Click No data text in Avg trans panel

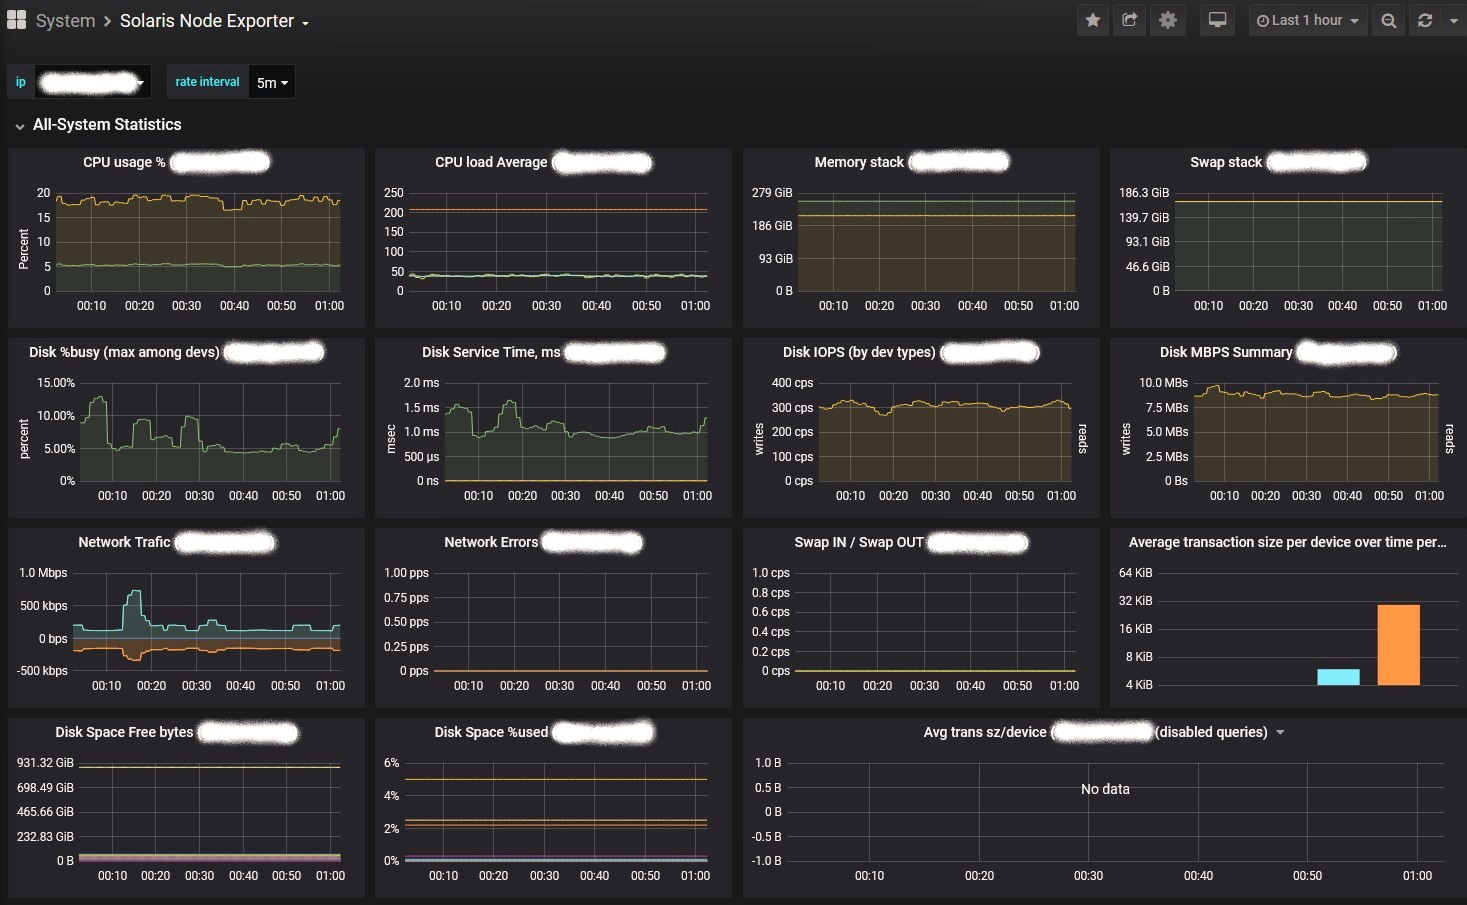[1105, 789]
